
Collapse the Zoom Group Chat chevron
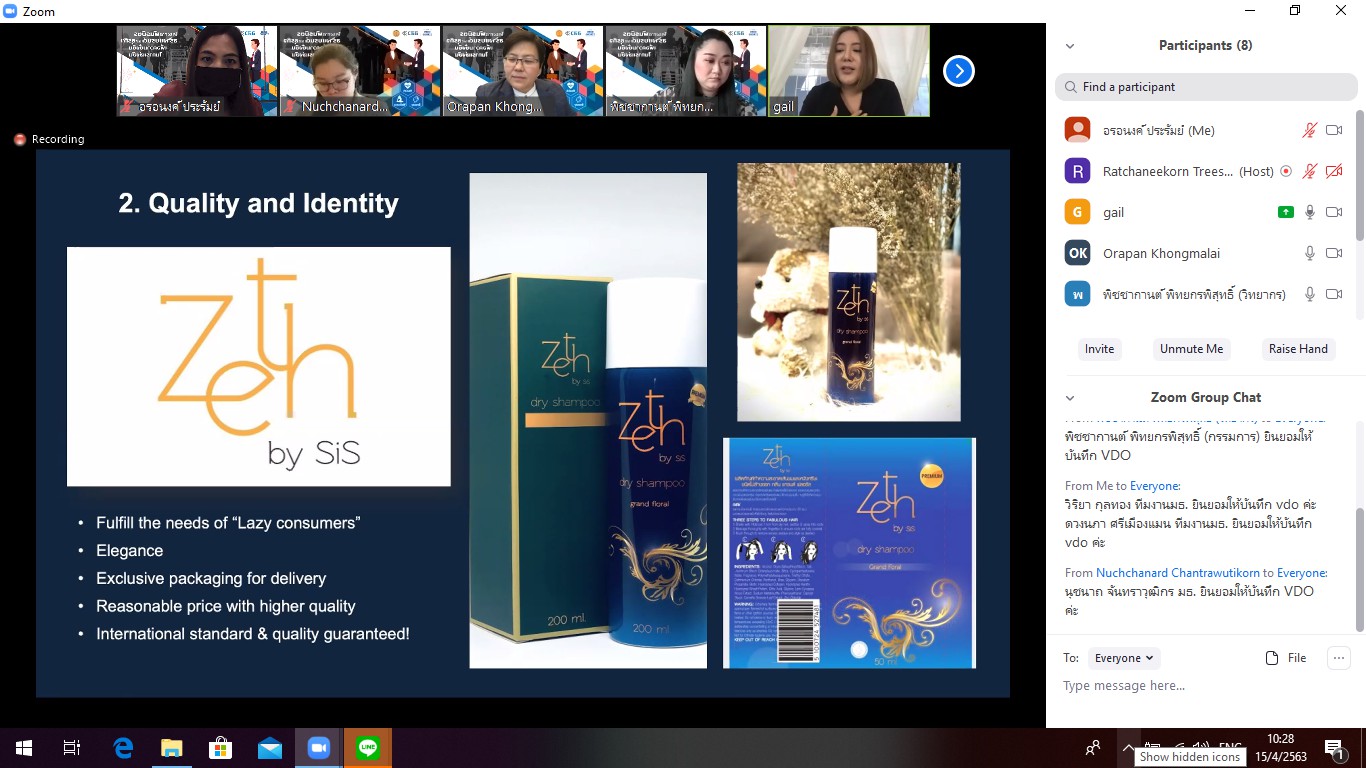[x=1070, y=398]
